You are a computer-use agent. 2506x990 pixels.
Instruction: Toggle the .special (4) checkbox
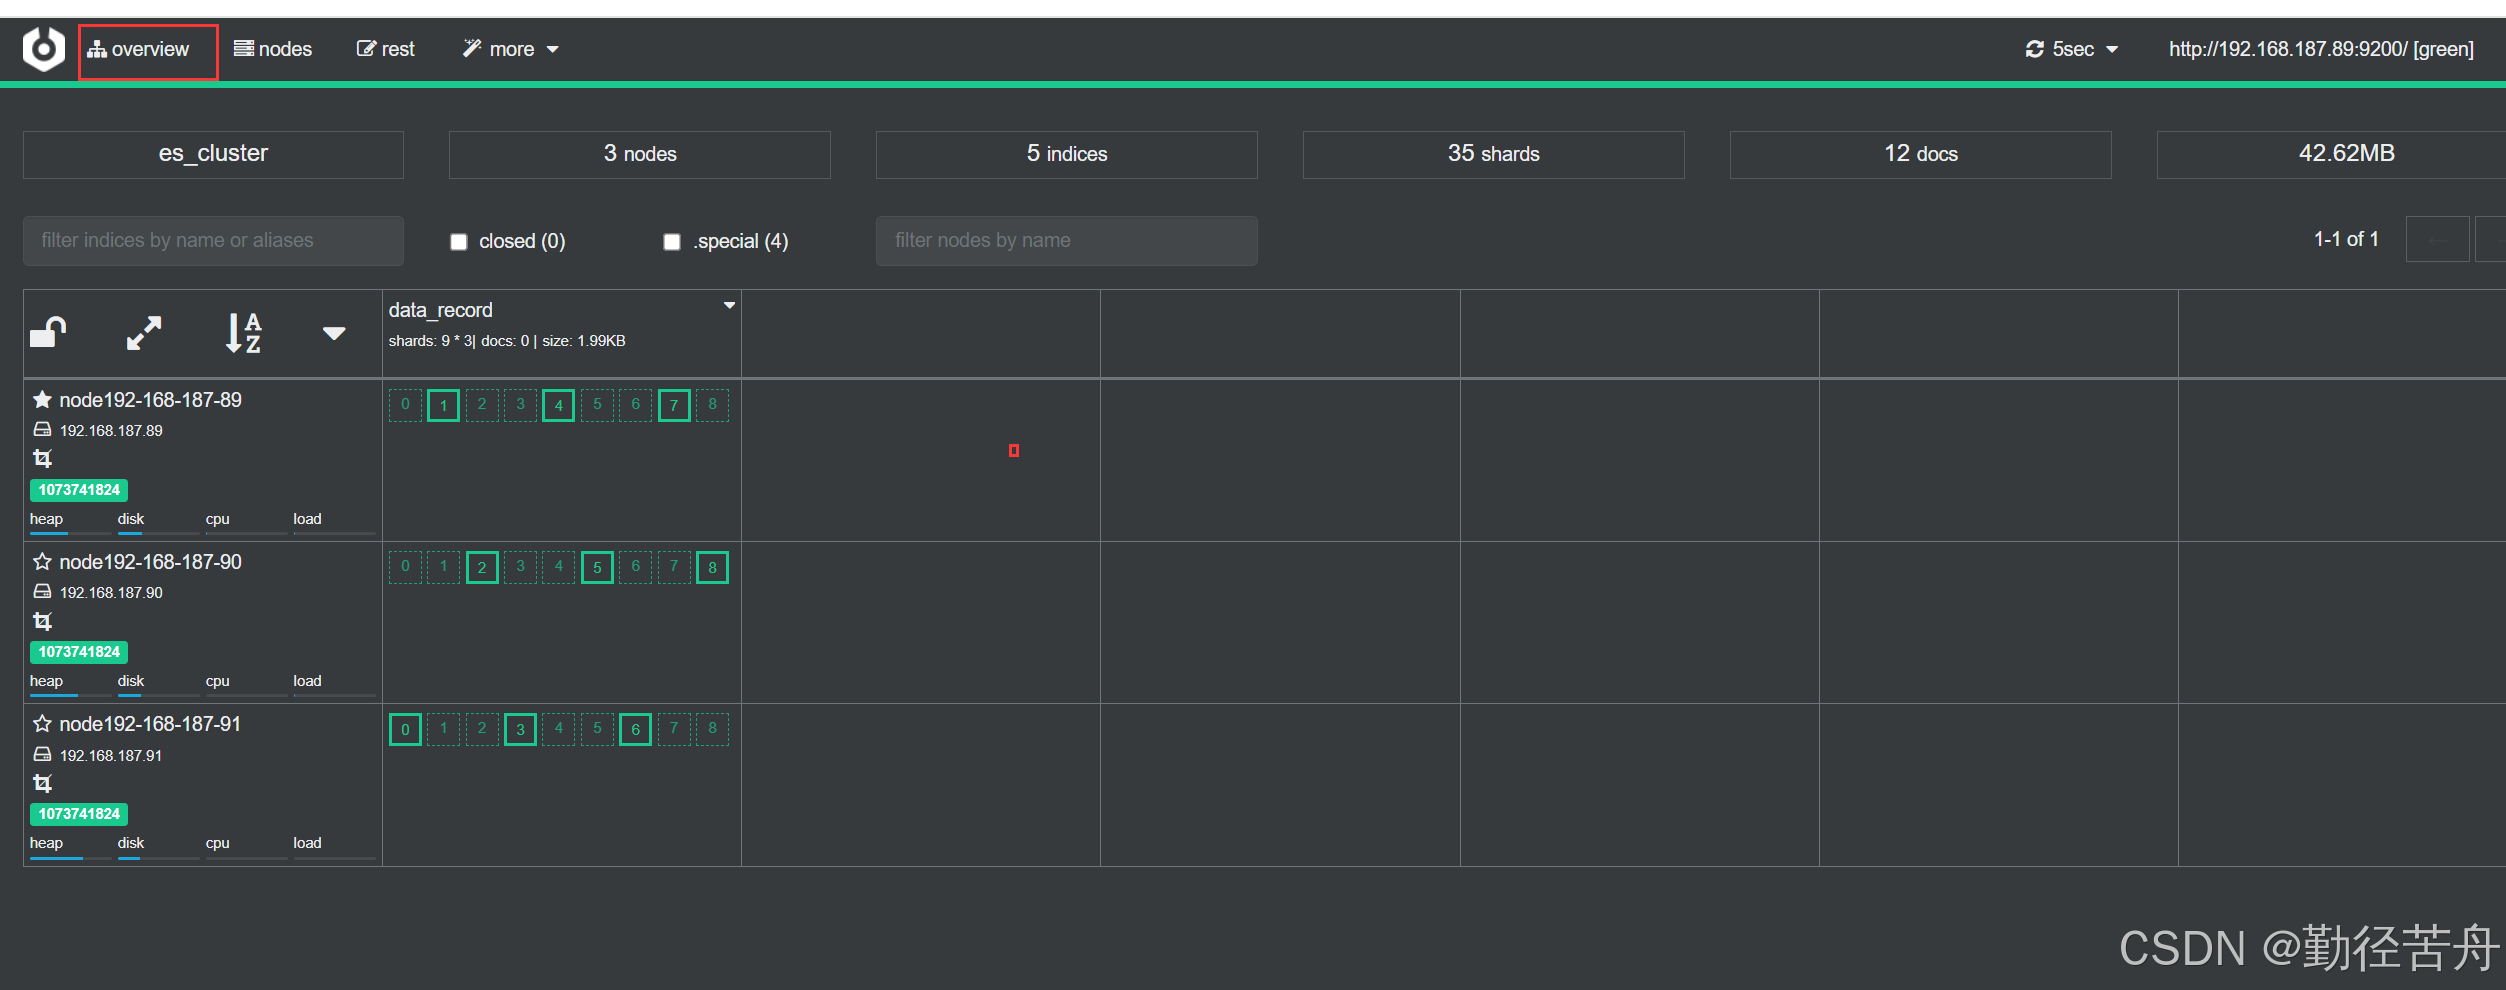pos(672,242)
